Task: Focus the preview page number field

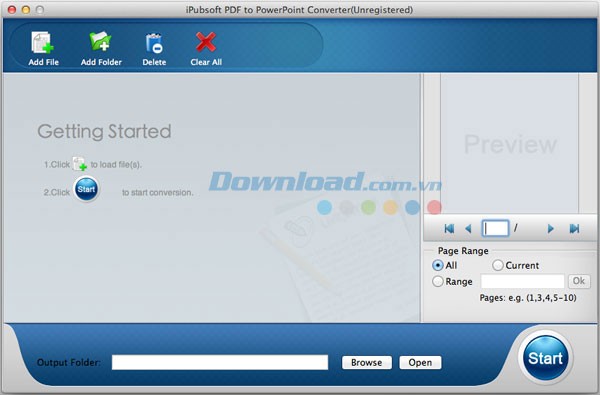Action: (495, 229)
